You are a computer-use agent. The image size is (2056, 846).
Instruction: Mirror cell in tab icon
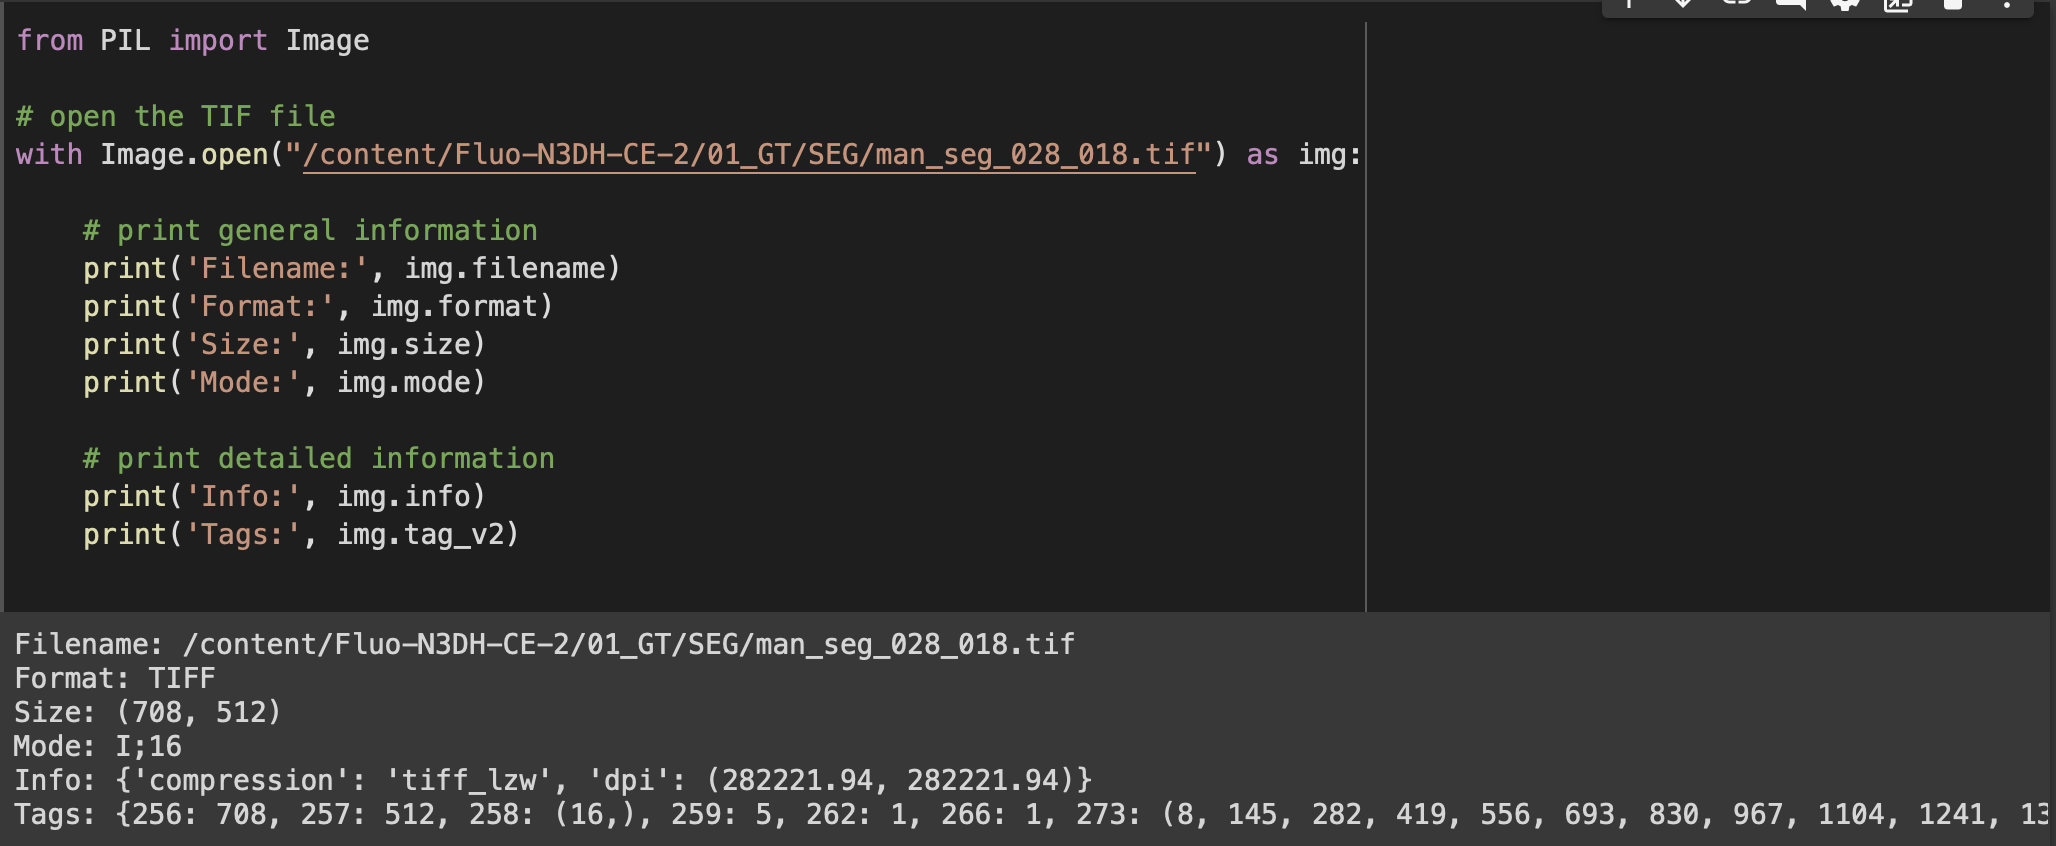pyautogui.click(x=1897, y=4)
